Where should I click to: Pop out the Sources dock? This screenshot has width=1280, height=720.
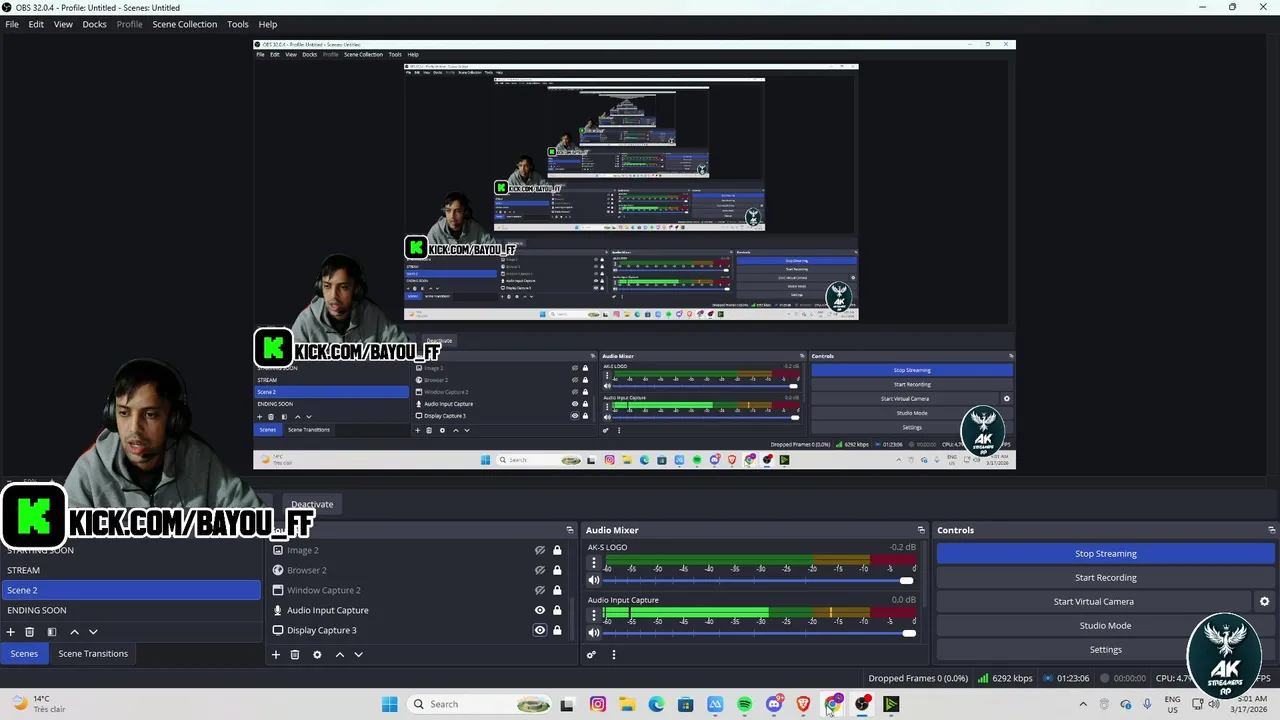pyautogui.click(x=570, y=530)
